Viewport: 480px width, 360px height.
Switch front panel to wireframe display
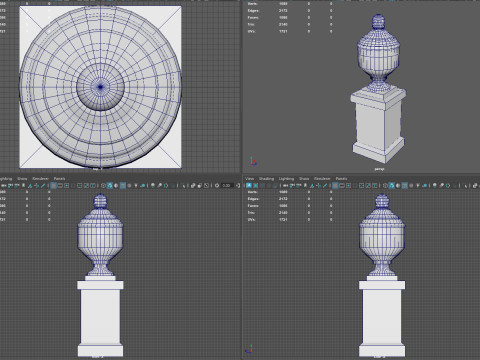103,185
